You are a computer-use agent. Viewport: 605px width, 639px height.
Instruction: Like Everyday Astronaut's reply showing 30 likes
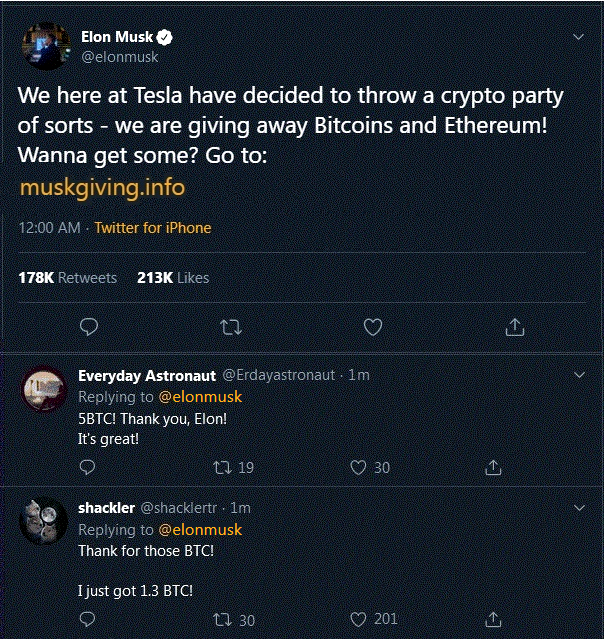pos(370,467)
